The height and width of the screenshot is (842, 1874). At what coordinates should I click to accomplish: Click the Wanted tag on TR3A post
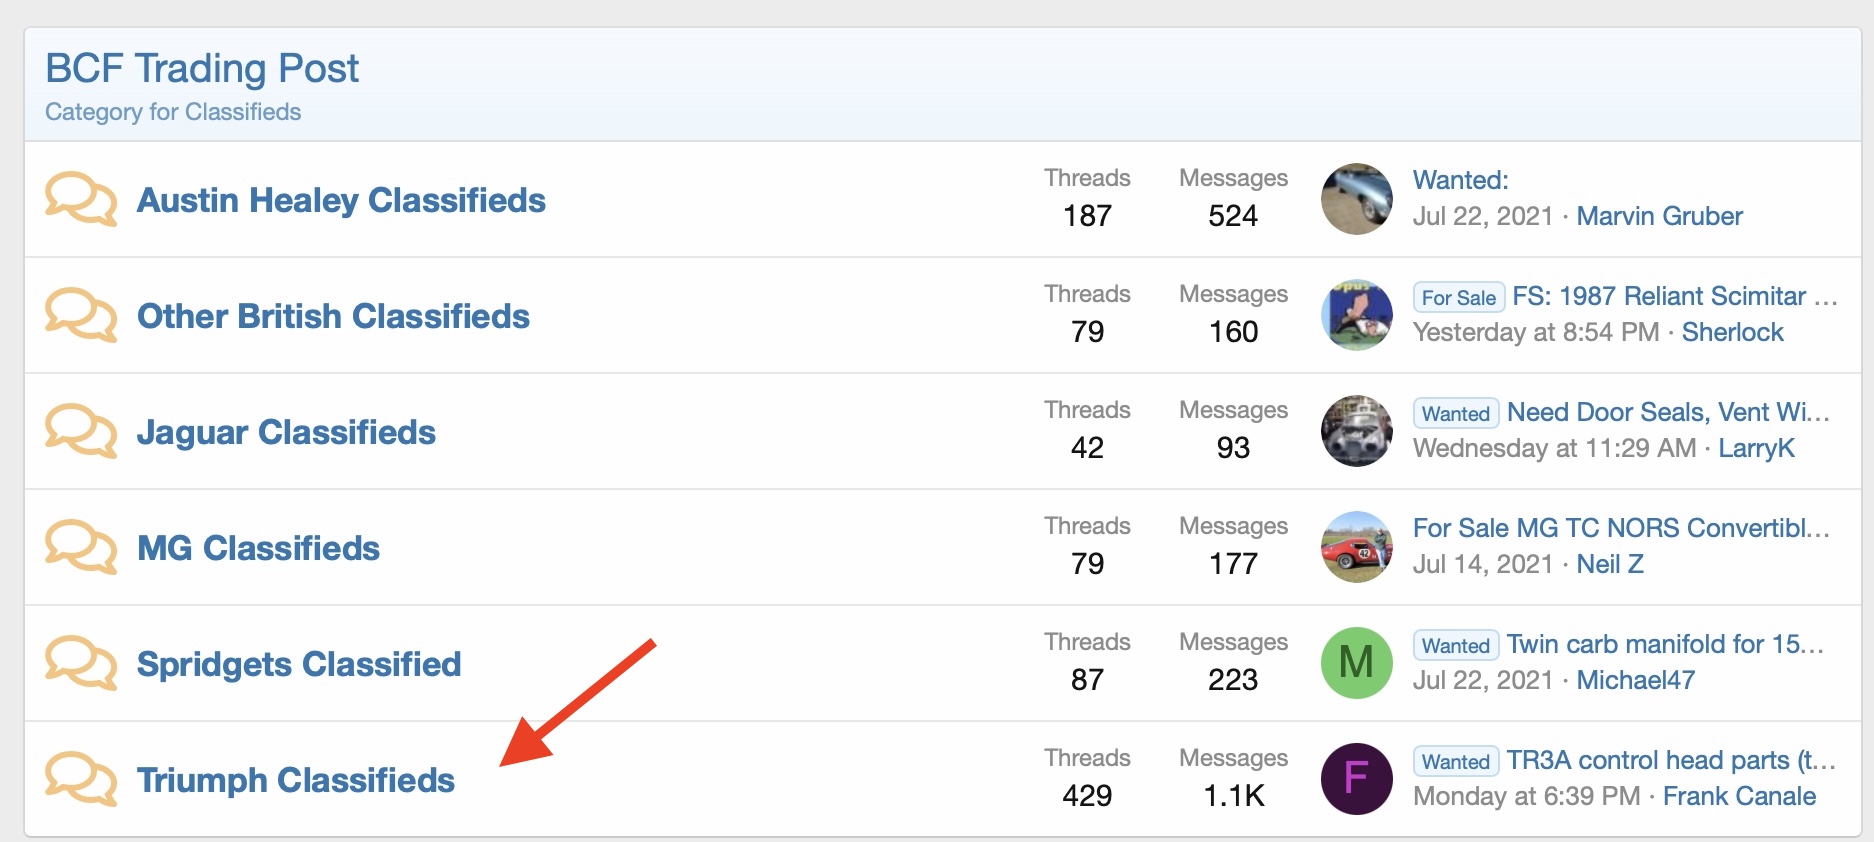tap(1456, 761)
